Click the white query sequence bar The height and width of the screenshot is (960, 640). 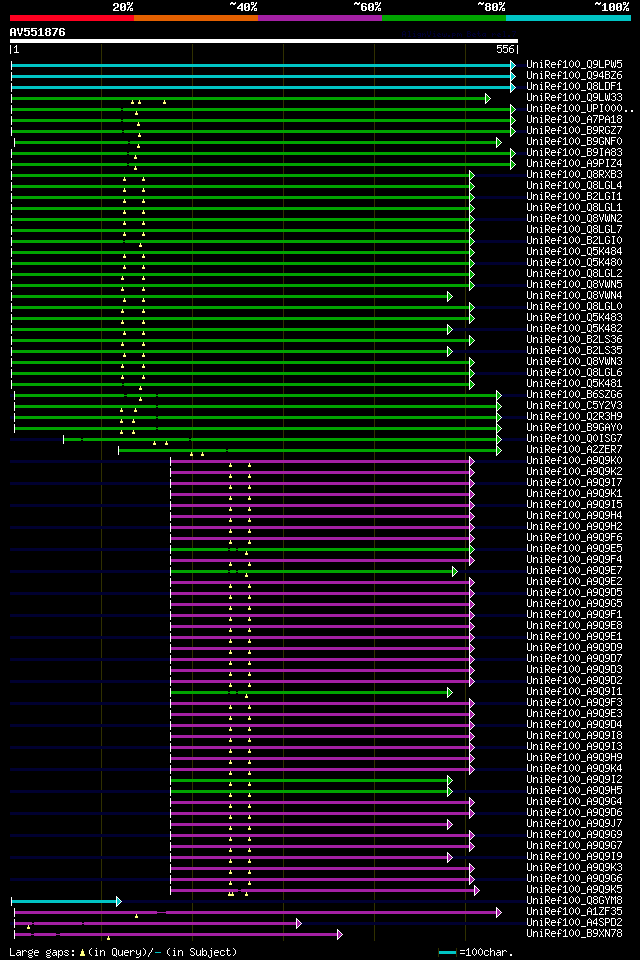coord(264,41)
